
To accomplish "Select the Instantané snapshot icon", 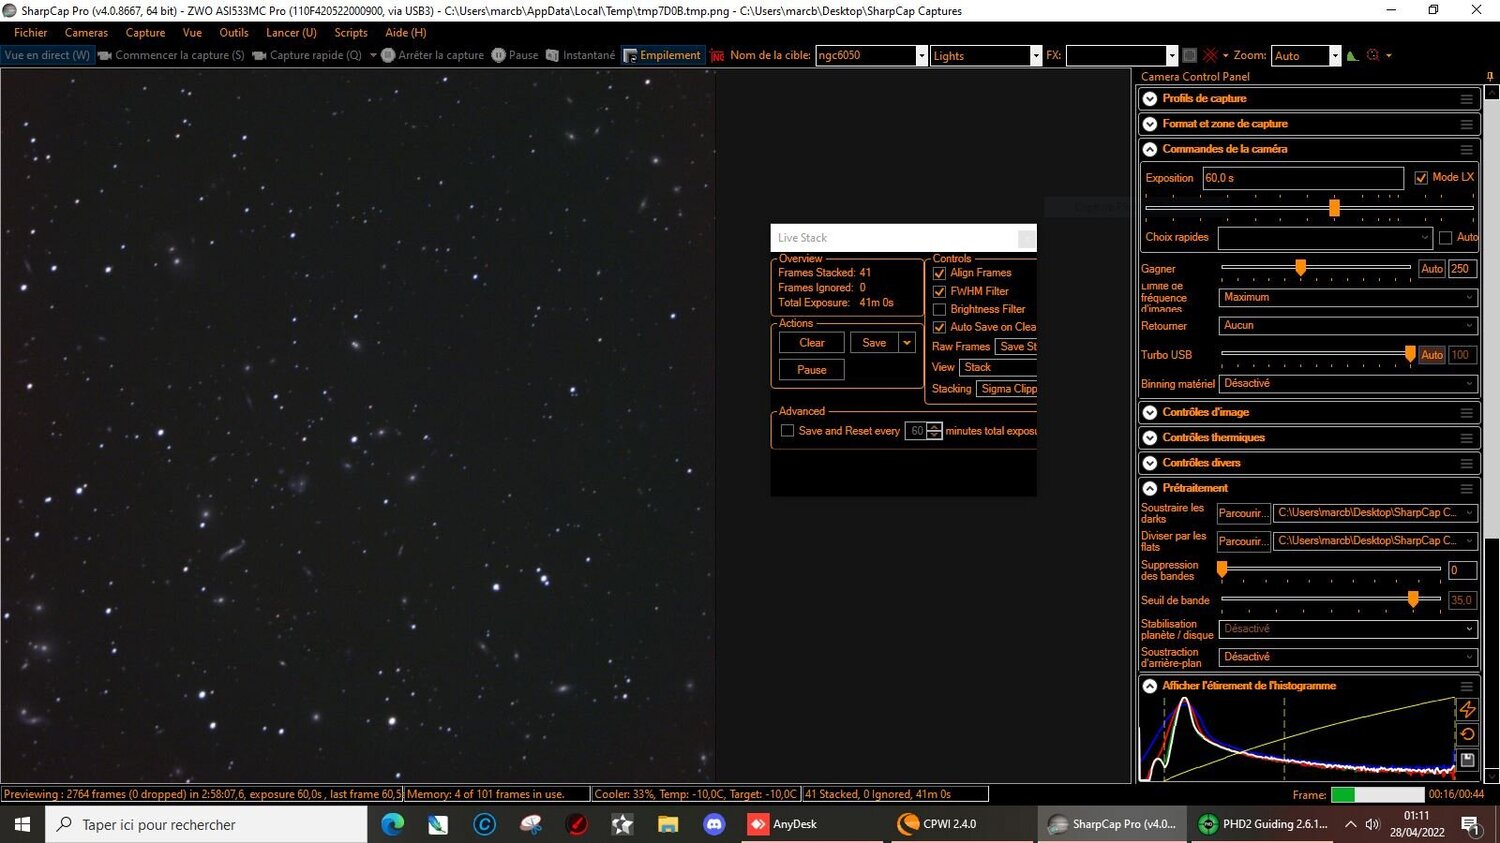I will click(x=552, y=55).
